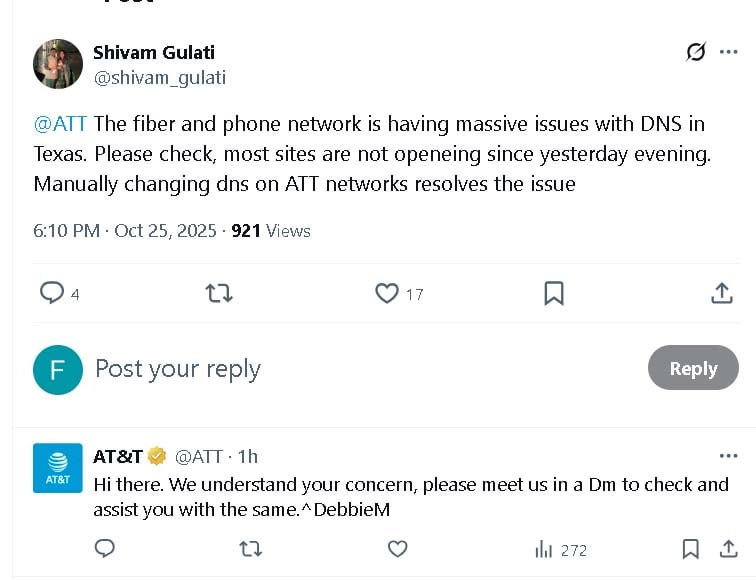Bookmark Shivam Gulati's post
The image size is (756, 580).
pyautogui.click(x=554, y=293)
